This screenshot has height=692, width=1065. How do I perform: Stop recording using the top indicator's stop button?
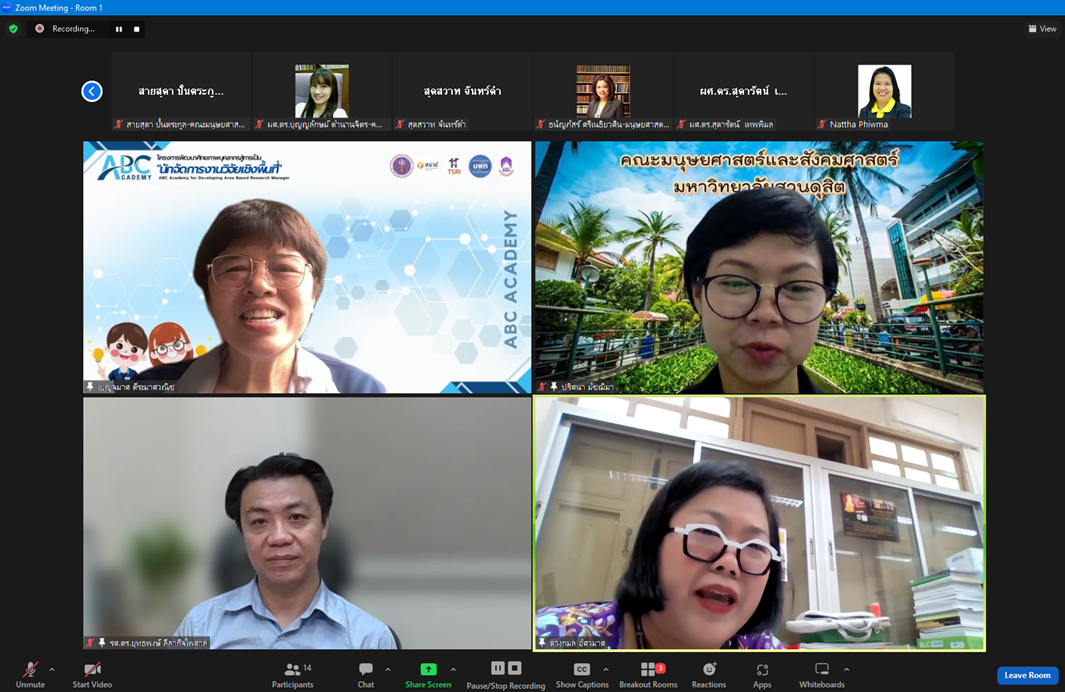click(137, 29)
